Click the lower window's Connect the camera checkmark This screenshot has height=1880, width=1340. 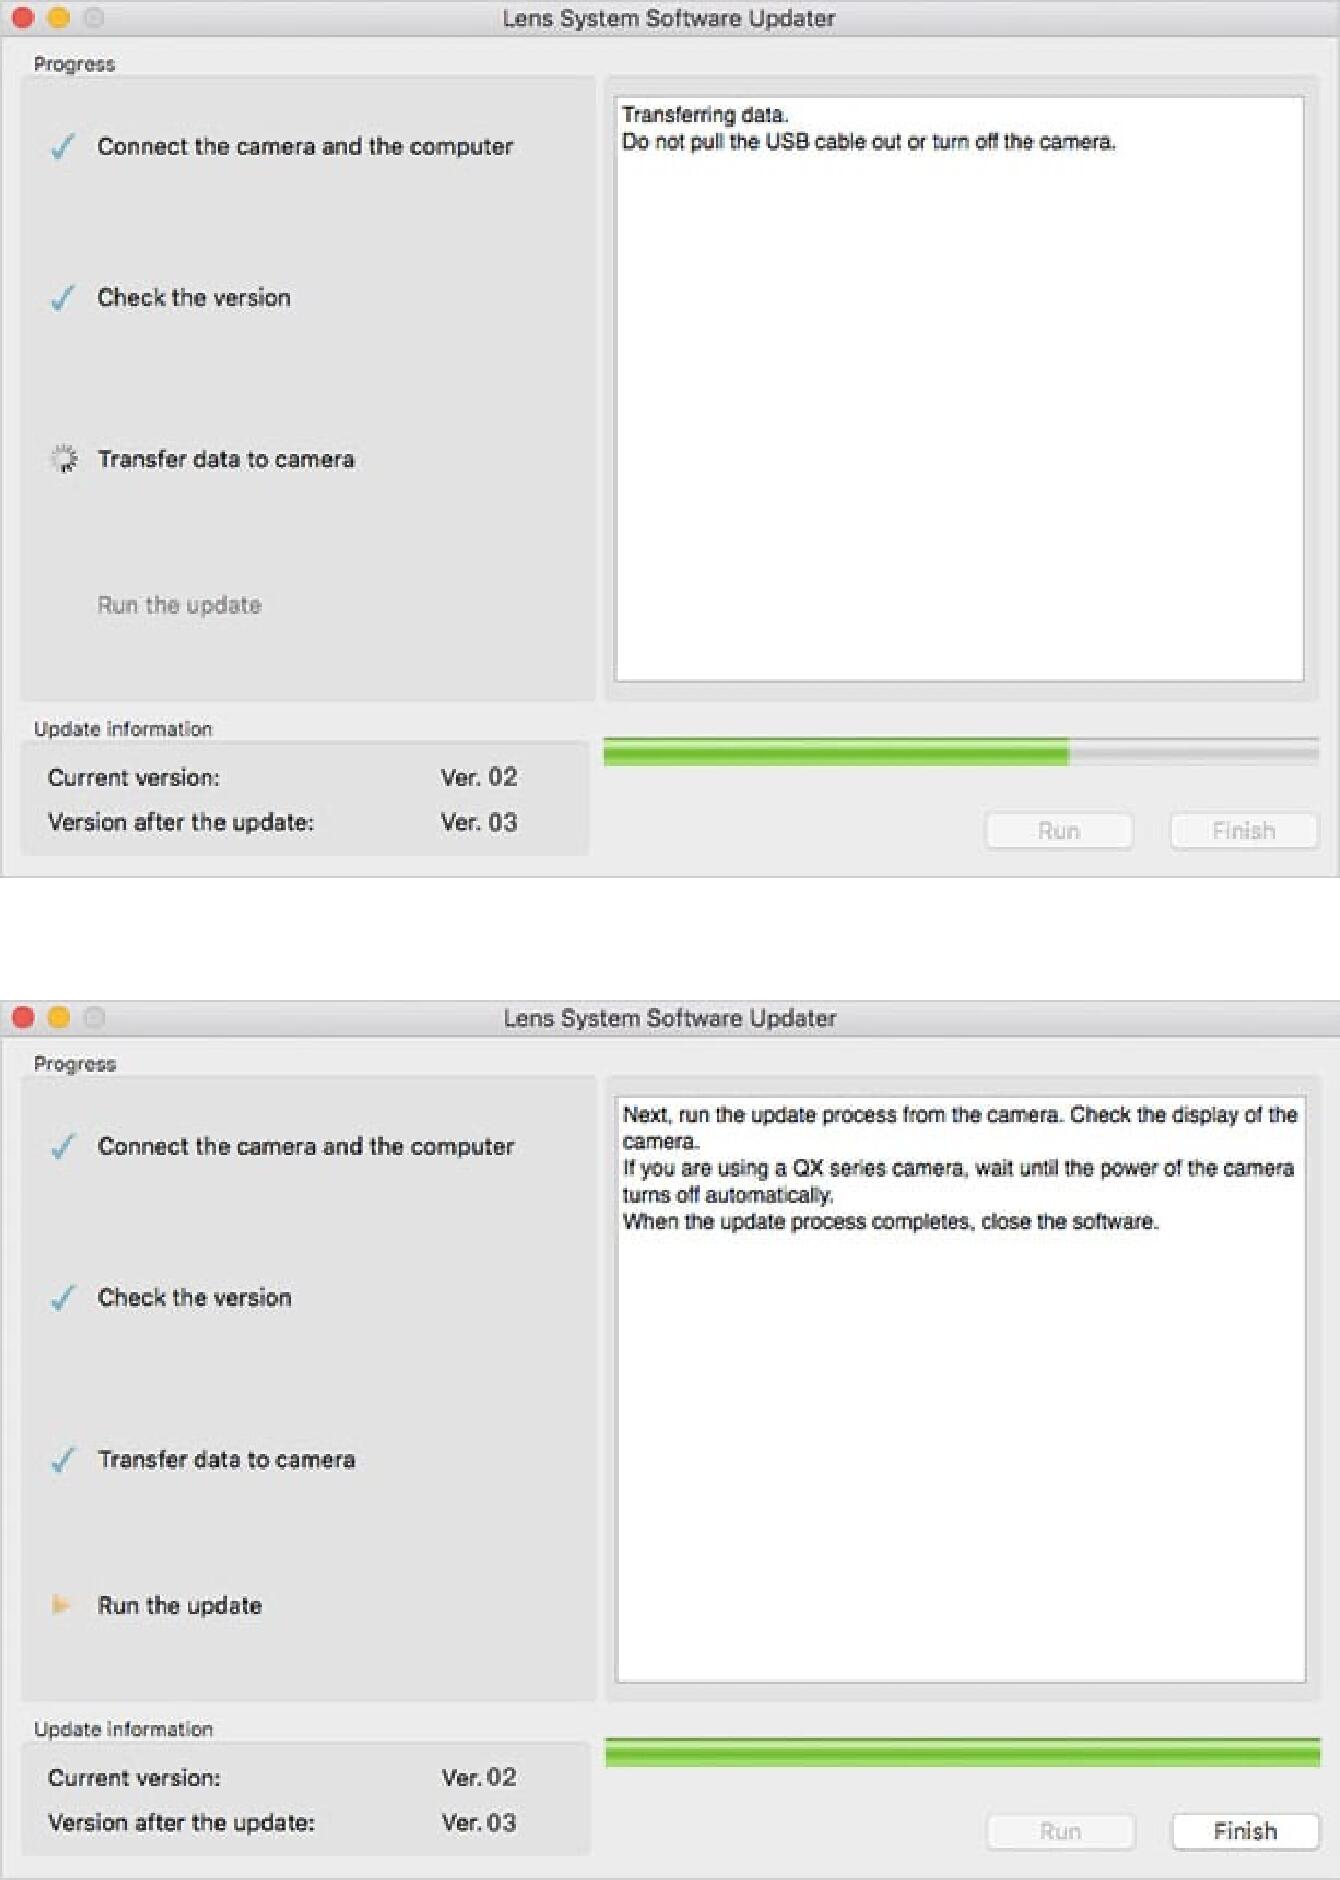63,1147
